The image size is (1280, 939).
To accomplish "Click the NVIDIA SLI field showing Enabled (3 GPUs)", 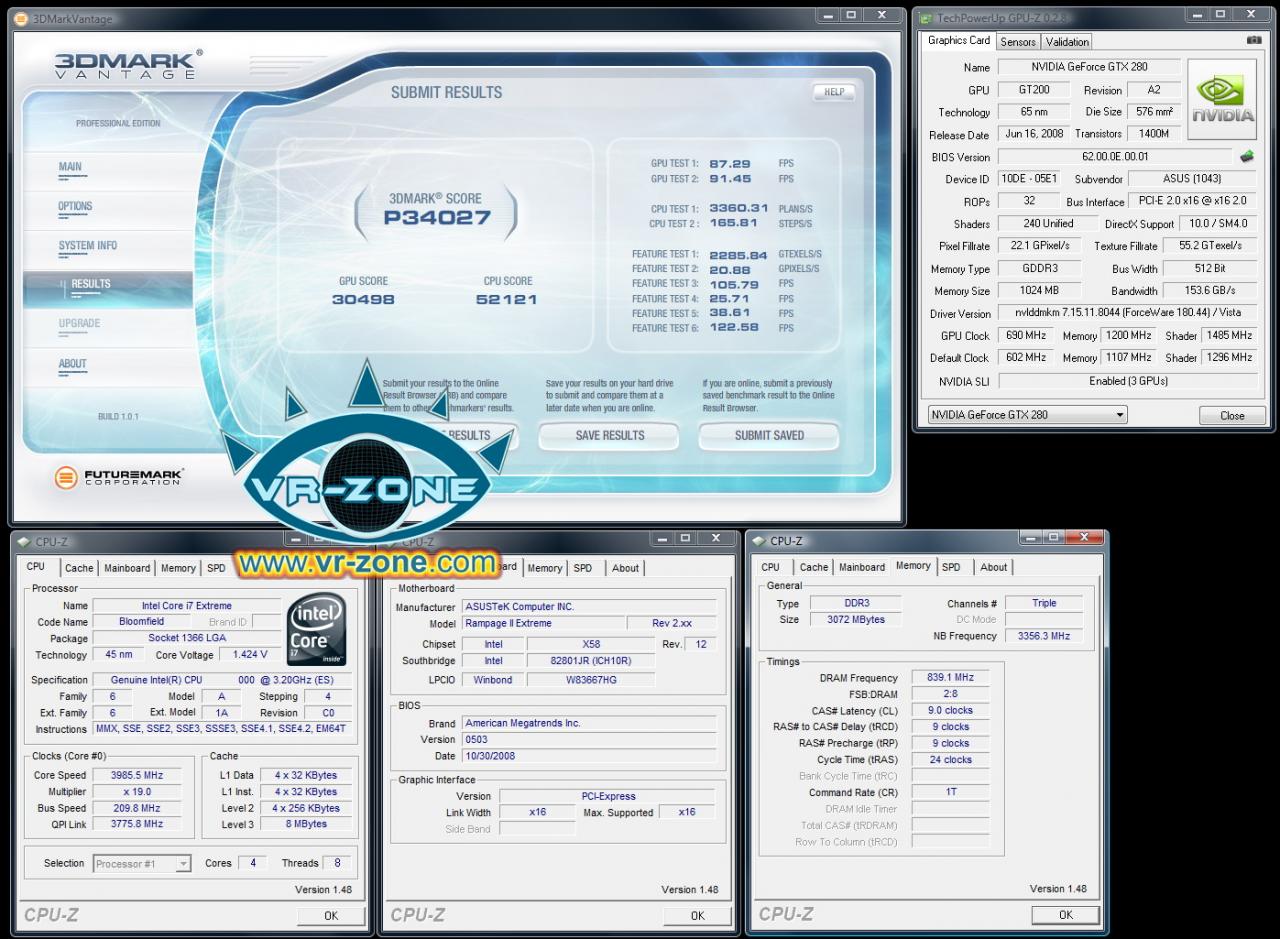I will point(1128,381).
